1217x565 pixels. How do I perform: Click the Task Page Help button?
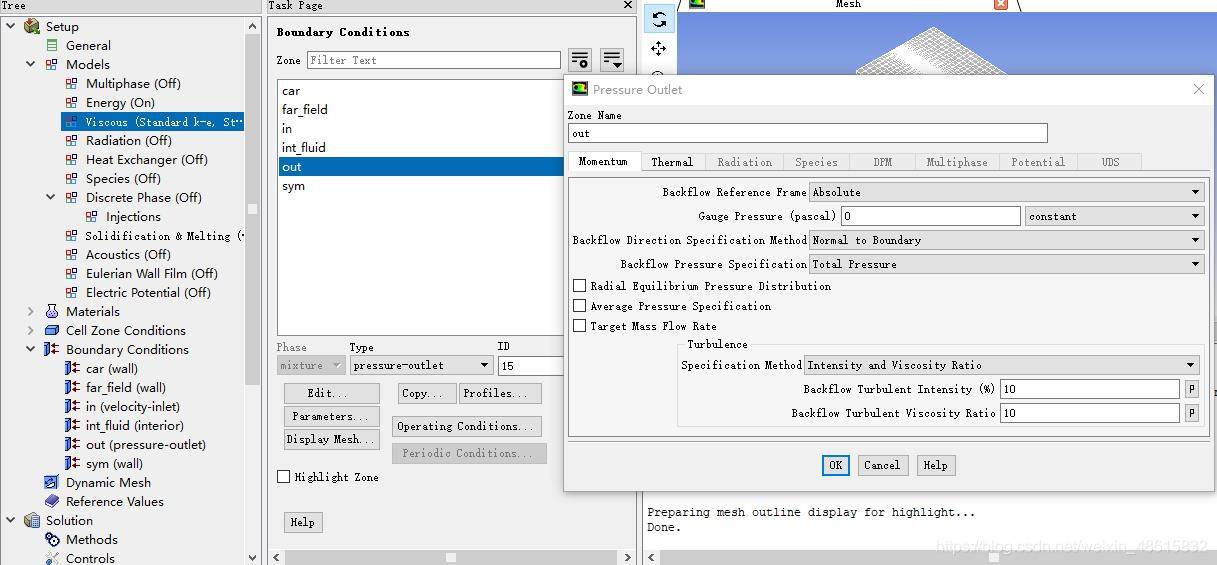click(x=303, y=522)
